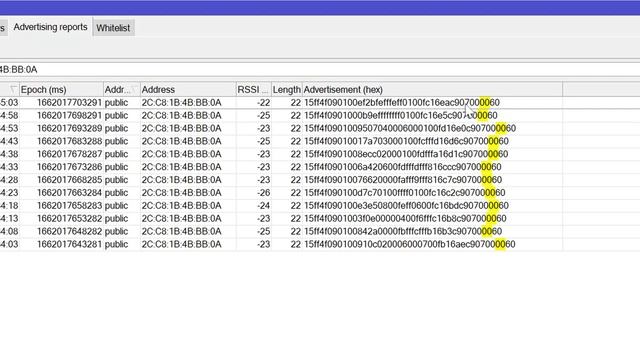This screenshot has width=640, height=360.
Task: Click the time cell ending 4:08
Action: [9, 231]
